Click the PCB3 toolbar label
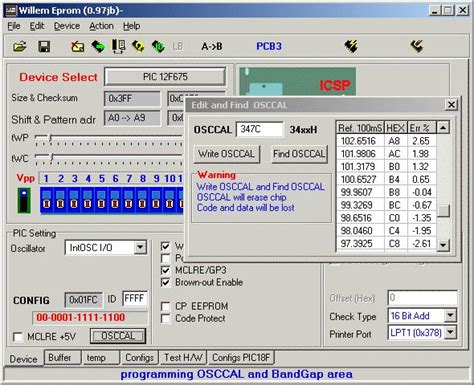The image size is (474, 385). (x=269, y=46)
